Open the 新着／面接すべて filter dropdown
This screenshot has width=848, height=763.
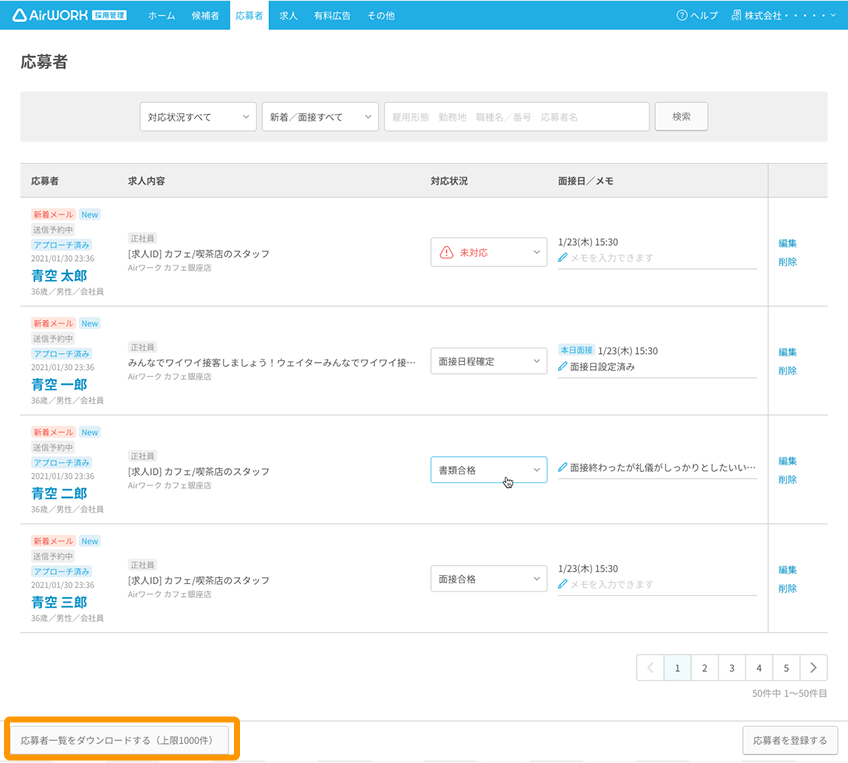click(320, 117)
